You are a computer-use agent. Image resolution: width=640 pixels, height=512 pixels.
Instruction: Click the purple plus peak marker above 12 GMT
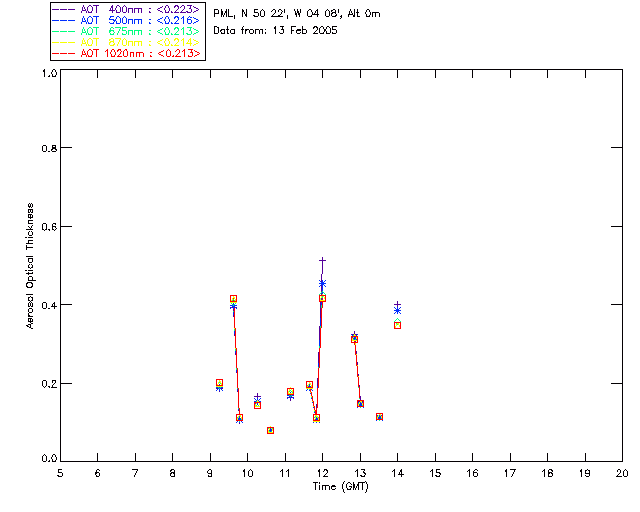pyautogui.click(x=322, y=260)
